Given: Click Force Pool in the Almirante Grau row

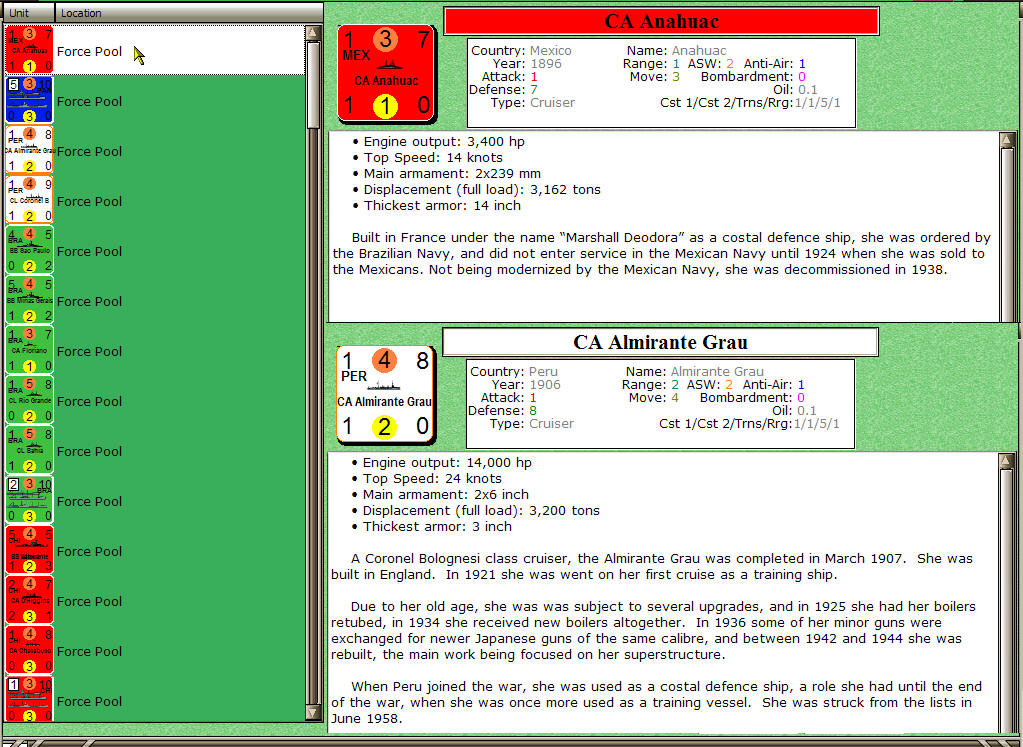Looking at the screenshot, I should [89, 151].
